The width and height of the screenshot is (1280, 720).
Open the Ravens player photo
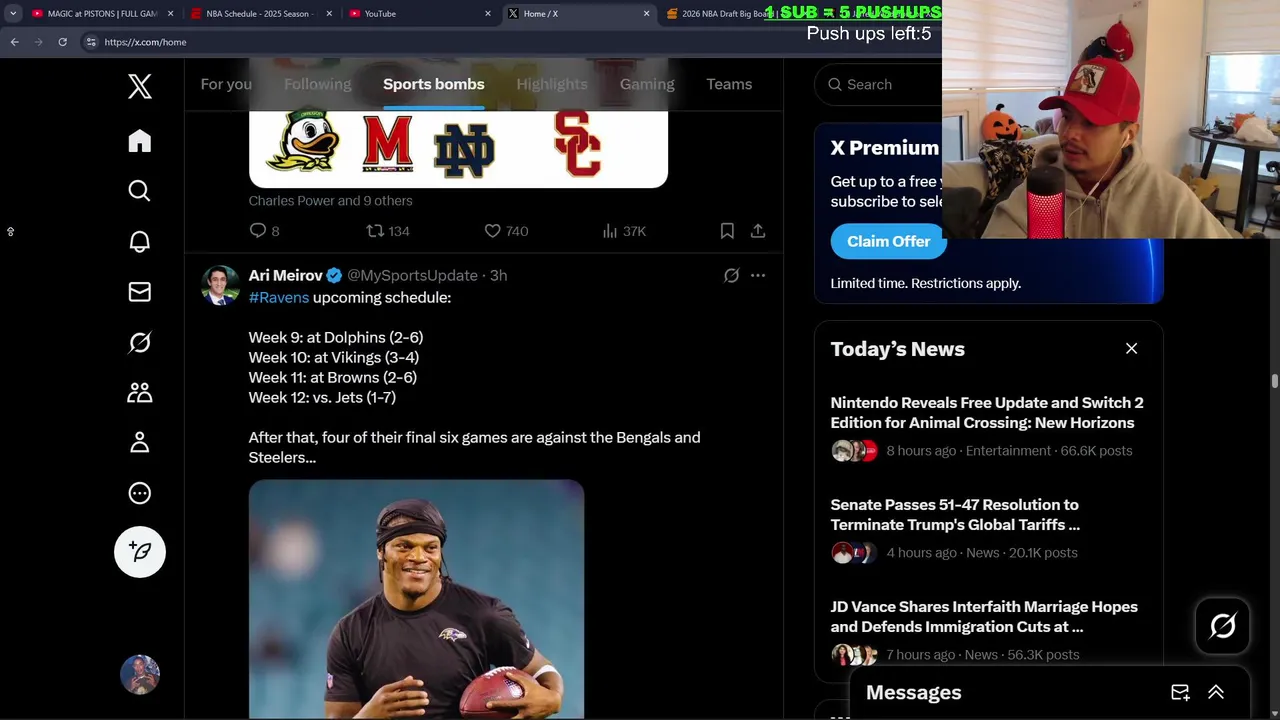pos(416,599)
